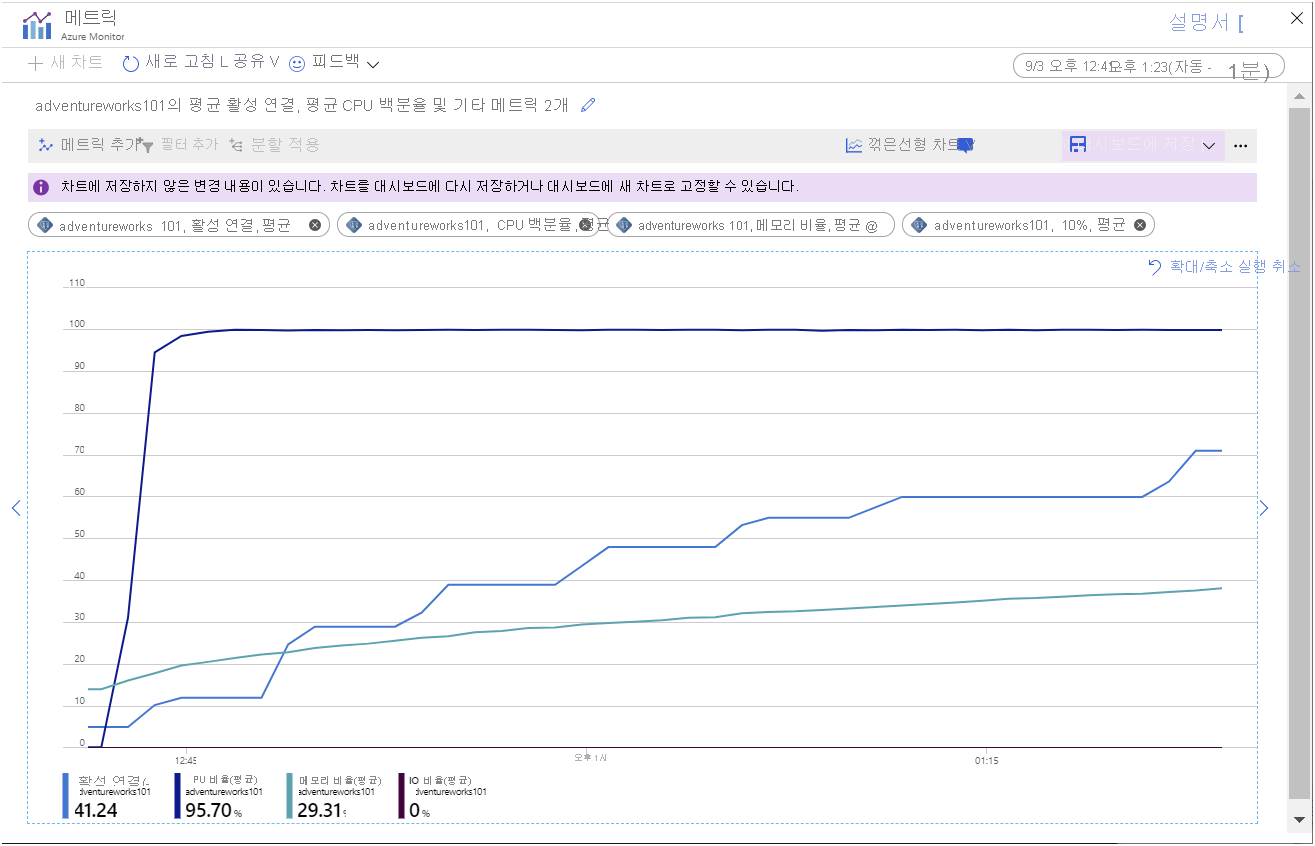Click the 95.70 legend value
Image resolution: width=1315 pixels, height=846 pixels.
point(208,810)
